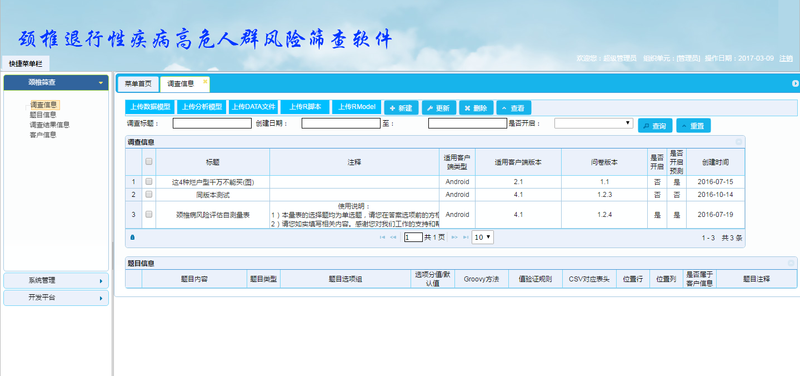Image resolution: width=800 pixels, height=376 pixels.
Task: Go to the last page in pager
Action: [465, 238]
